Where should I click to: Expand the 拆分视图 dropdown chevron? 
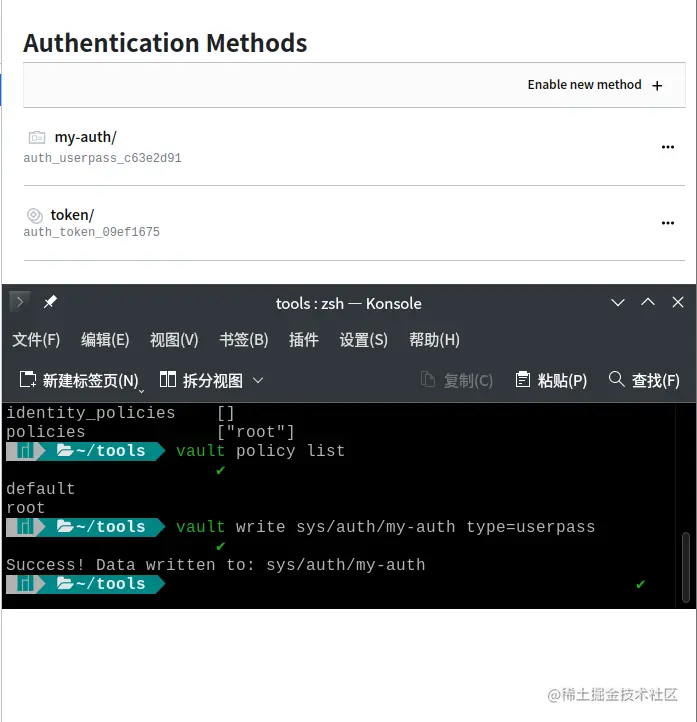point(258,381)
